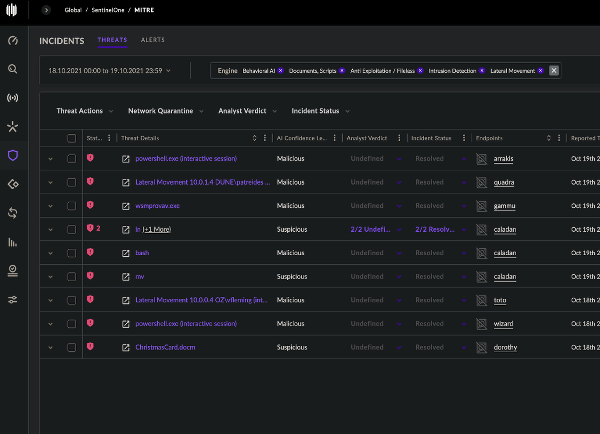The height and width of the screenshot is (434, 600).
Task: Remove the Behavioral AI filter chip
Action: tap(280, 70)
